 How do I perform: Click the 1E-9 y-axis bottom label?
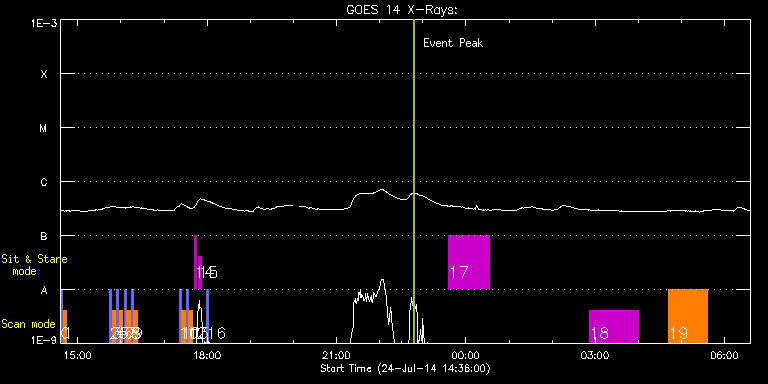[44, 340]
